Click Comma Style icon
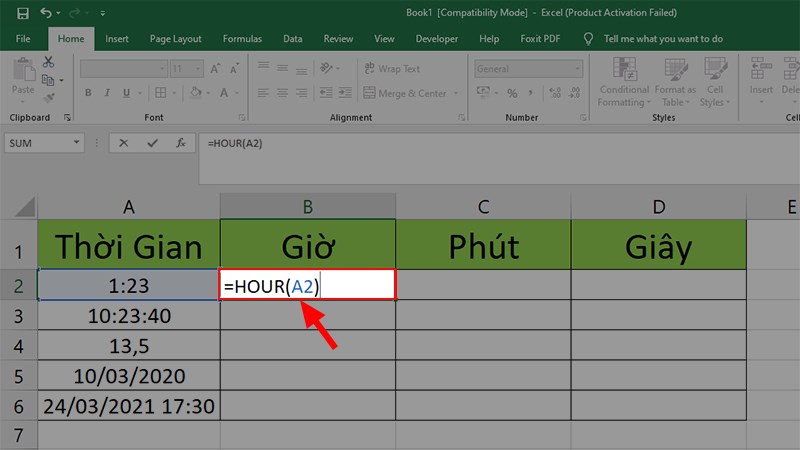800x450 pixels. (x=531, y=93)
